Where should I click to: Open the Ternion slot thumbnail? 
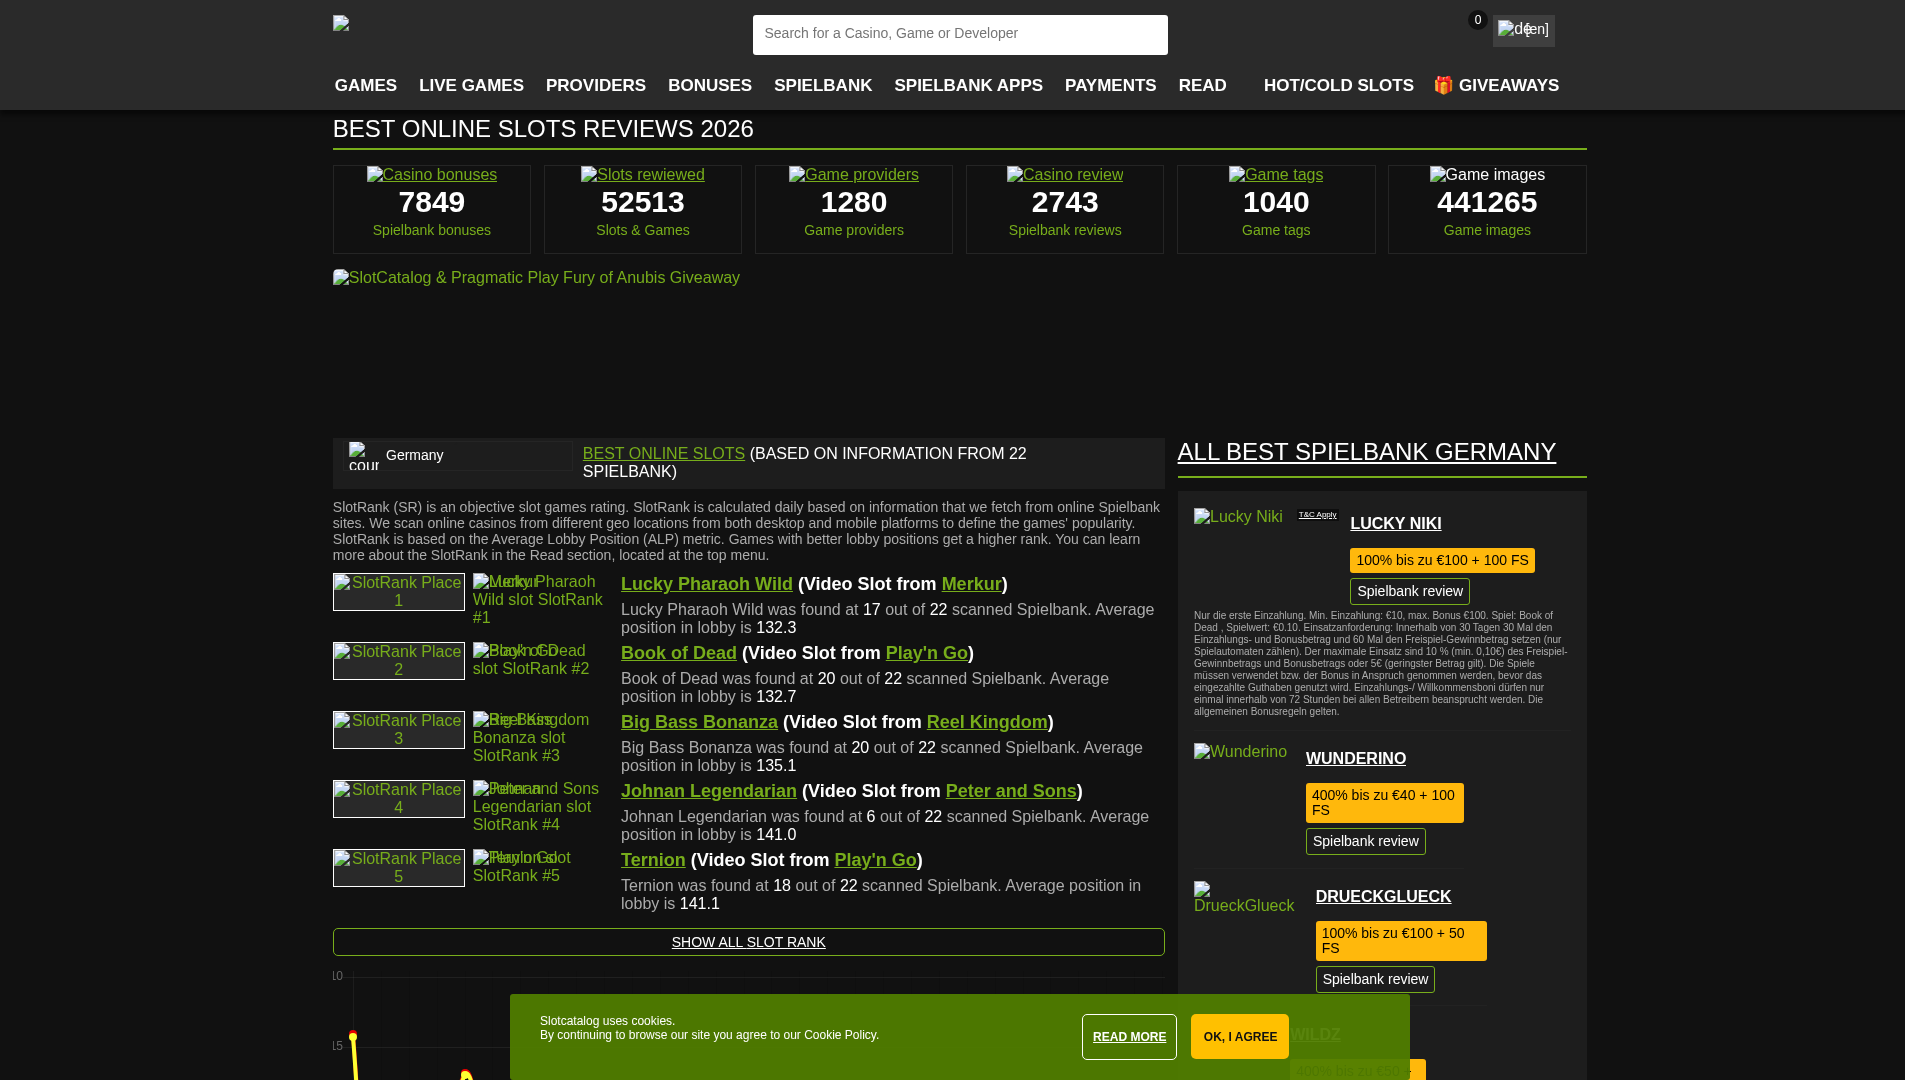(x=539, y=867)
